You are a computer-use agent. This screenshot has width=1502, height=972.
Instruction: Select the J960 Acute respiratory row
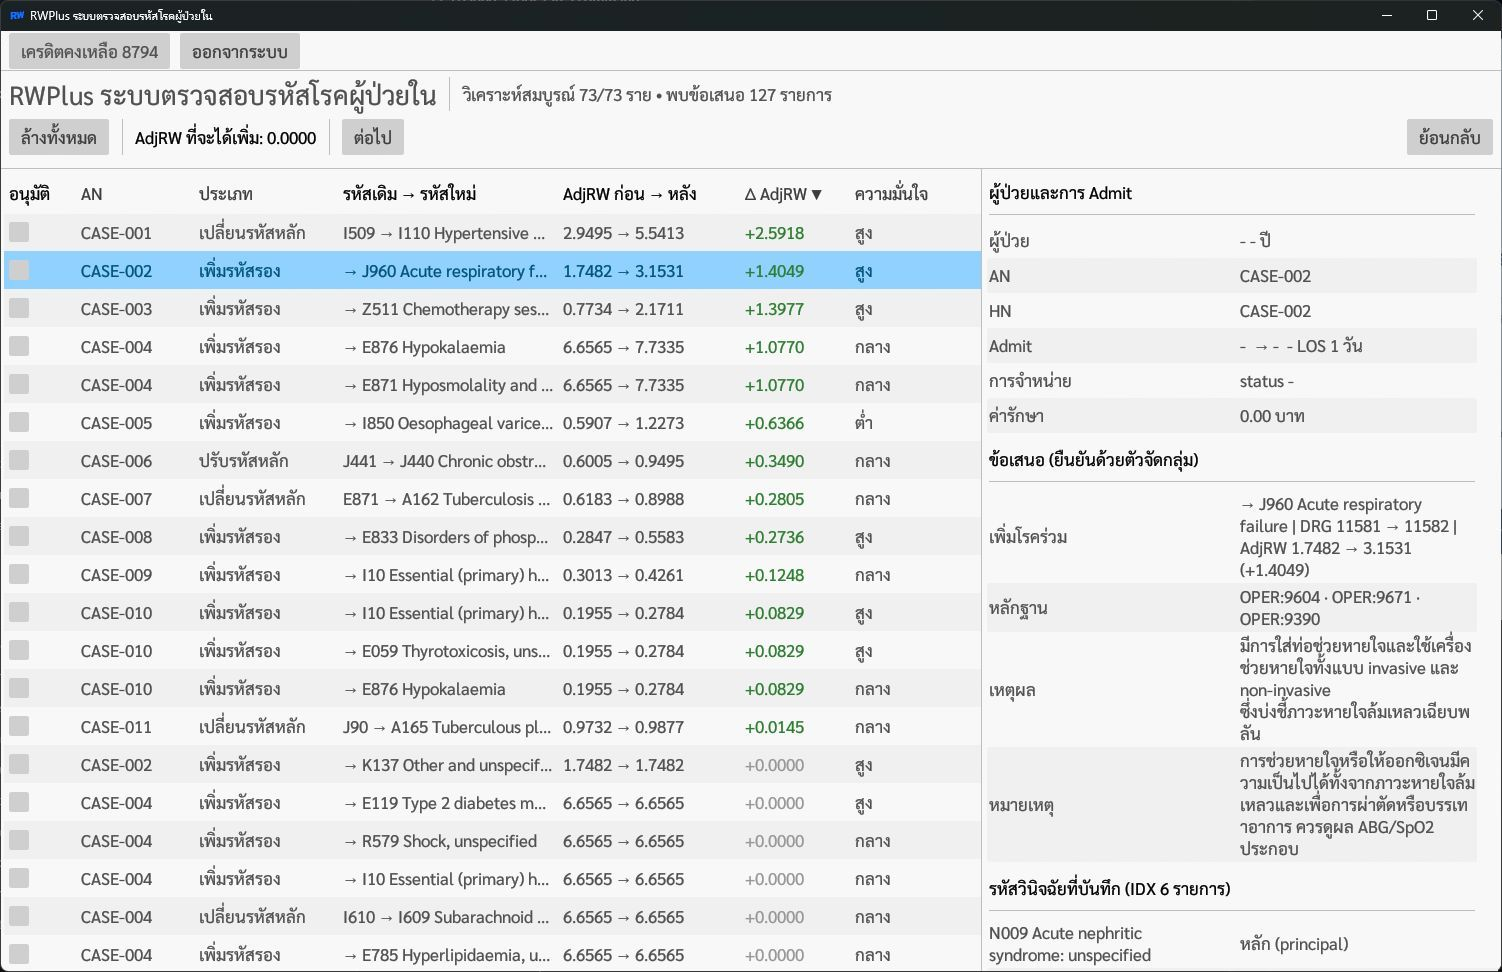(x=492, y=271)
